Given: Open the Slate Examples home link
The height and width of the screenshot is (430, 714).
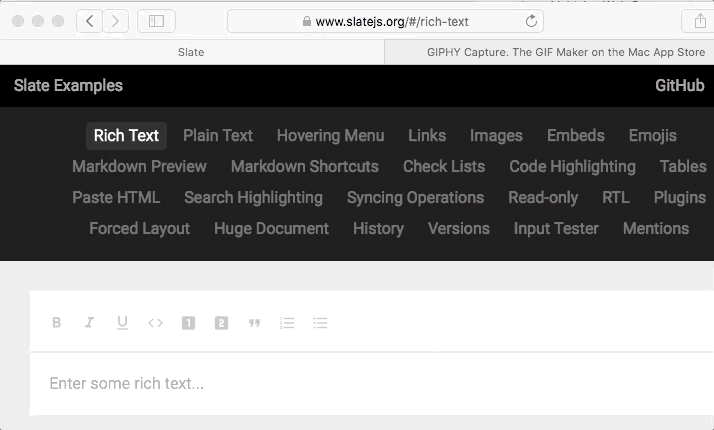Looking at the screenshot, I should click(68, 85).
